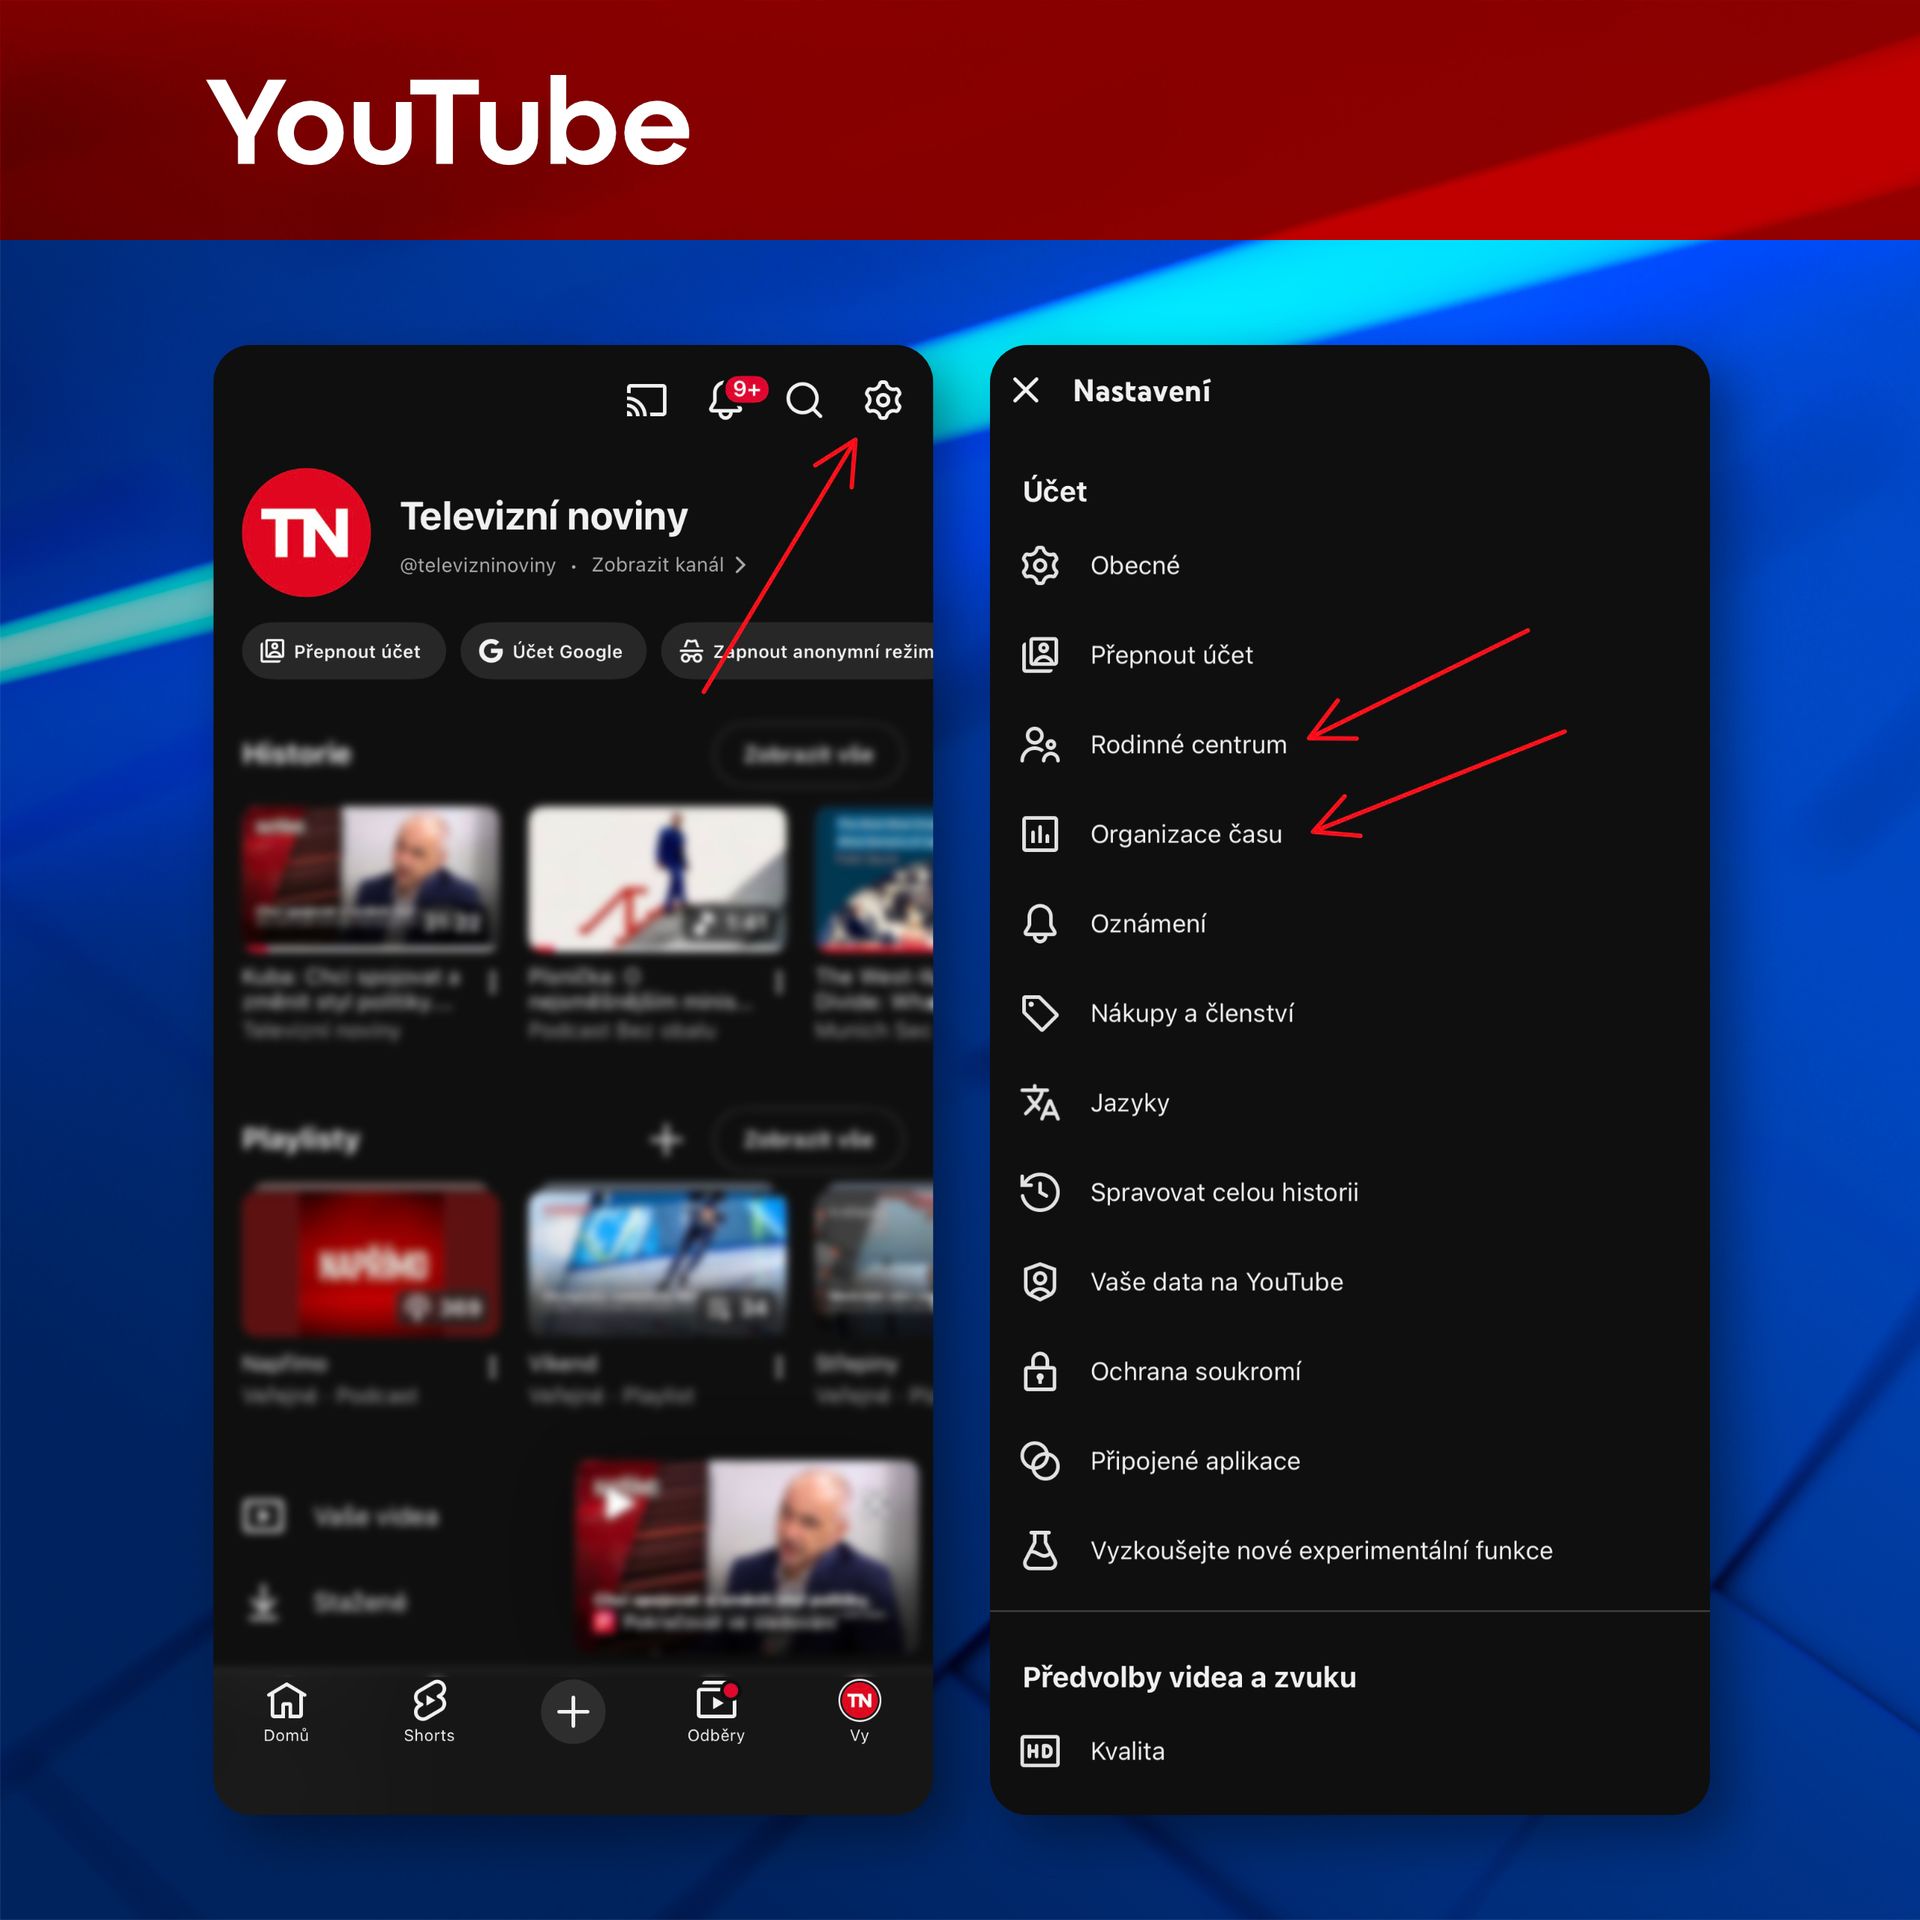Open Oznámení notification settings
Image resolution: width=1920 pixels, height=1920 pixels.
click(1349, 924)
